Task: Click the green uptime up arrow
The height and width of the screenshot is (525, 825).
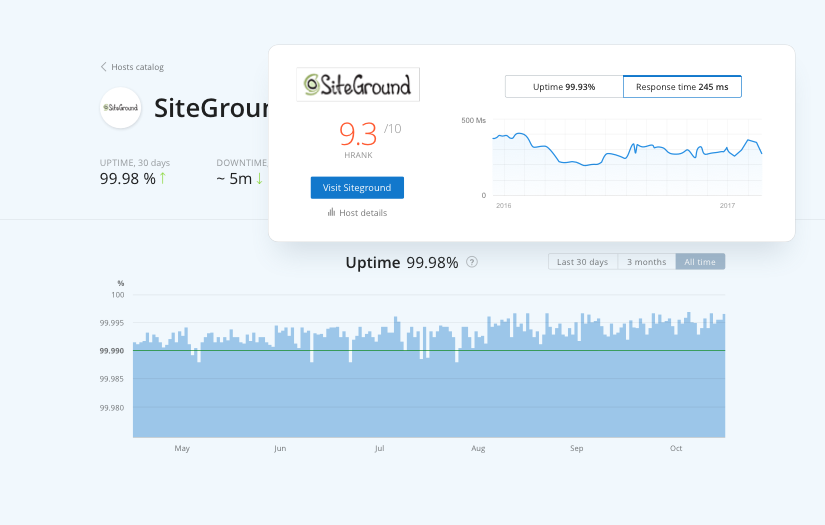Action: (x=163, y=178)
